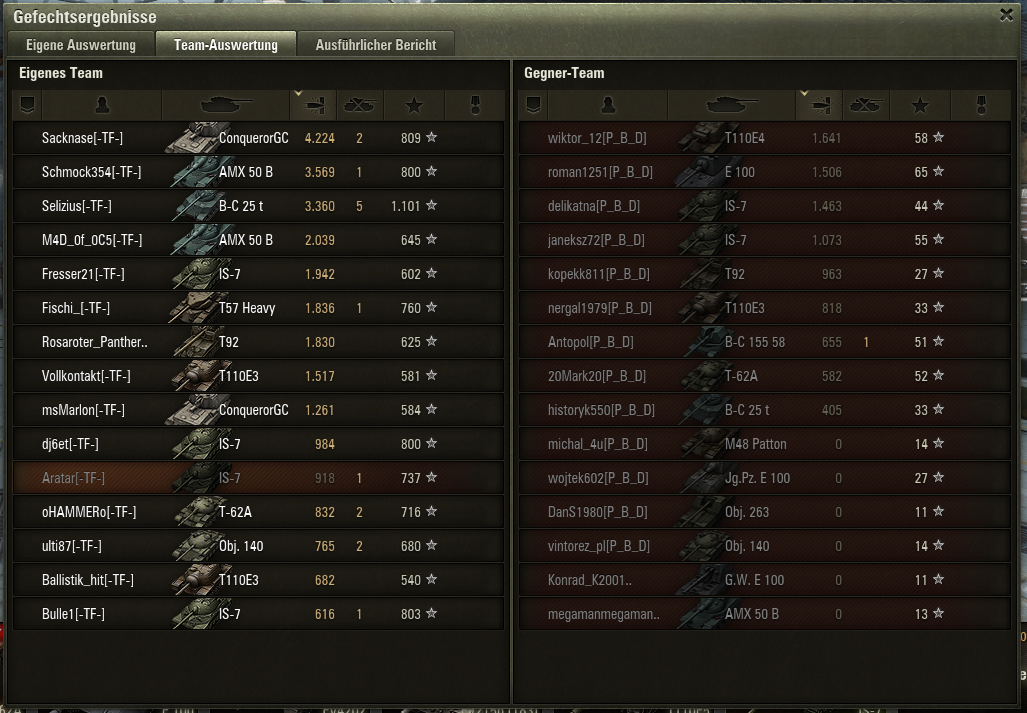Sort own team by tank vehicle icon

pyautogui.click(x=225, y=105)
